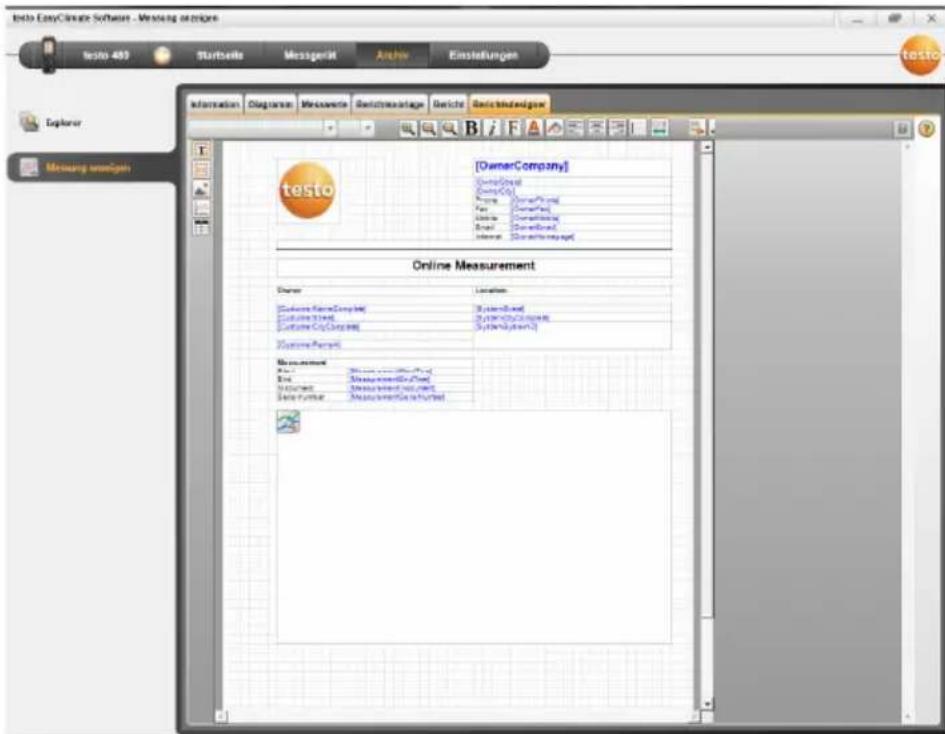This screenshot has width=945, height=734.
Task: Switch to the Bericht tab
Action: (x=448, y=104)
